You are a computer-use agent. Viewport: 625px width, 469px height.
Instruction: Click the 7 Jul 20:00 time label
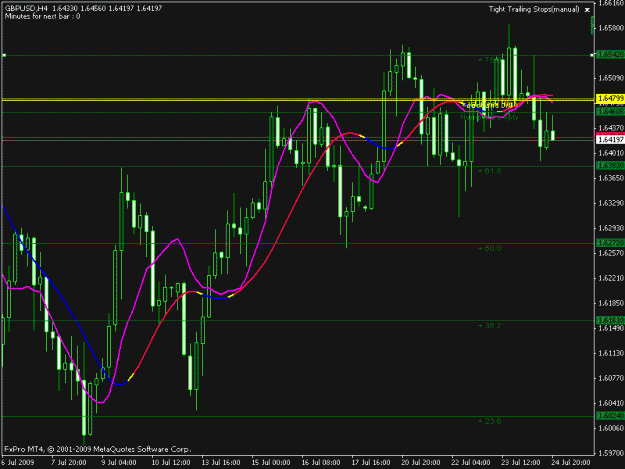(69, 463)
